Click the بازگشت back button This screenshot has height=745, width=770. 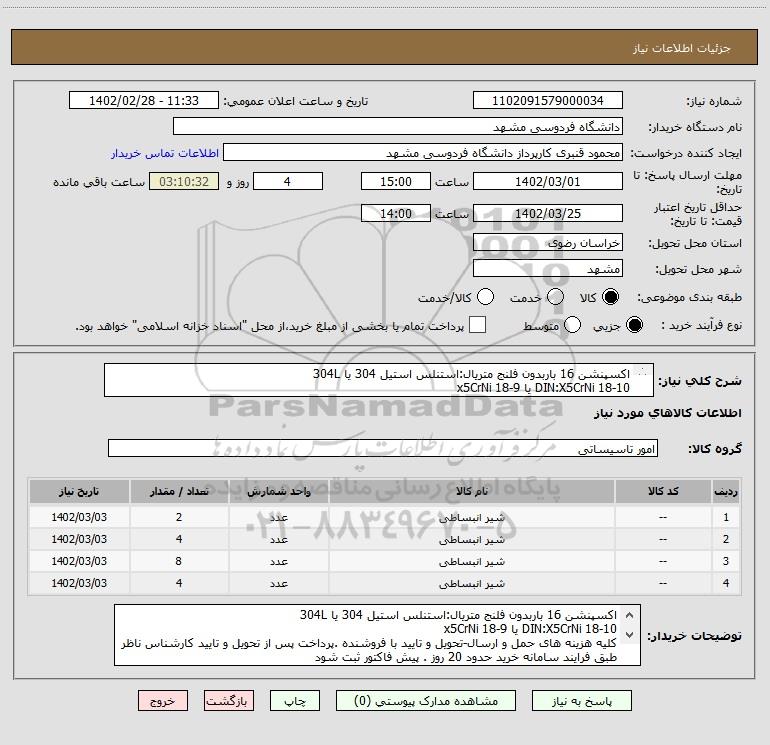click(x=229, y=701)
